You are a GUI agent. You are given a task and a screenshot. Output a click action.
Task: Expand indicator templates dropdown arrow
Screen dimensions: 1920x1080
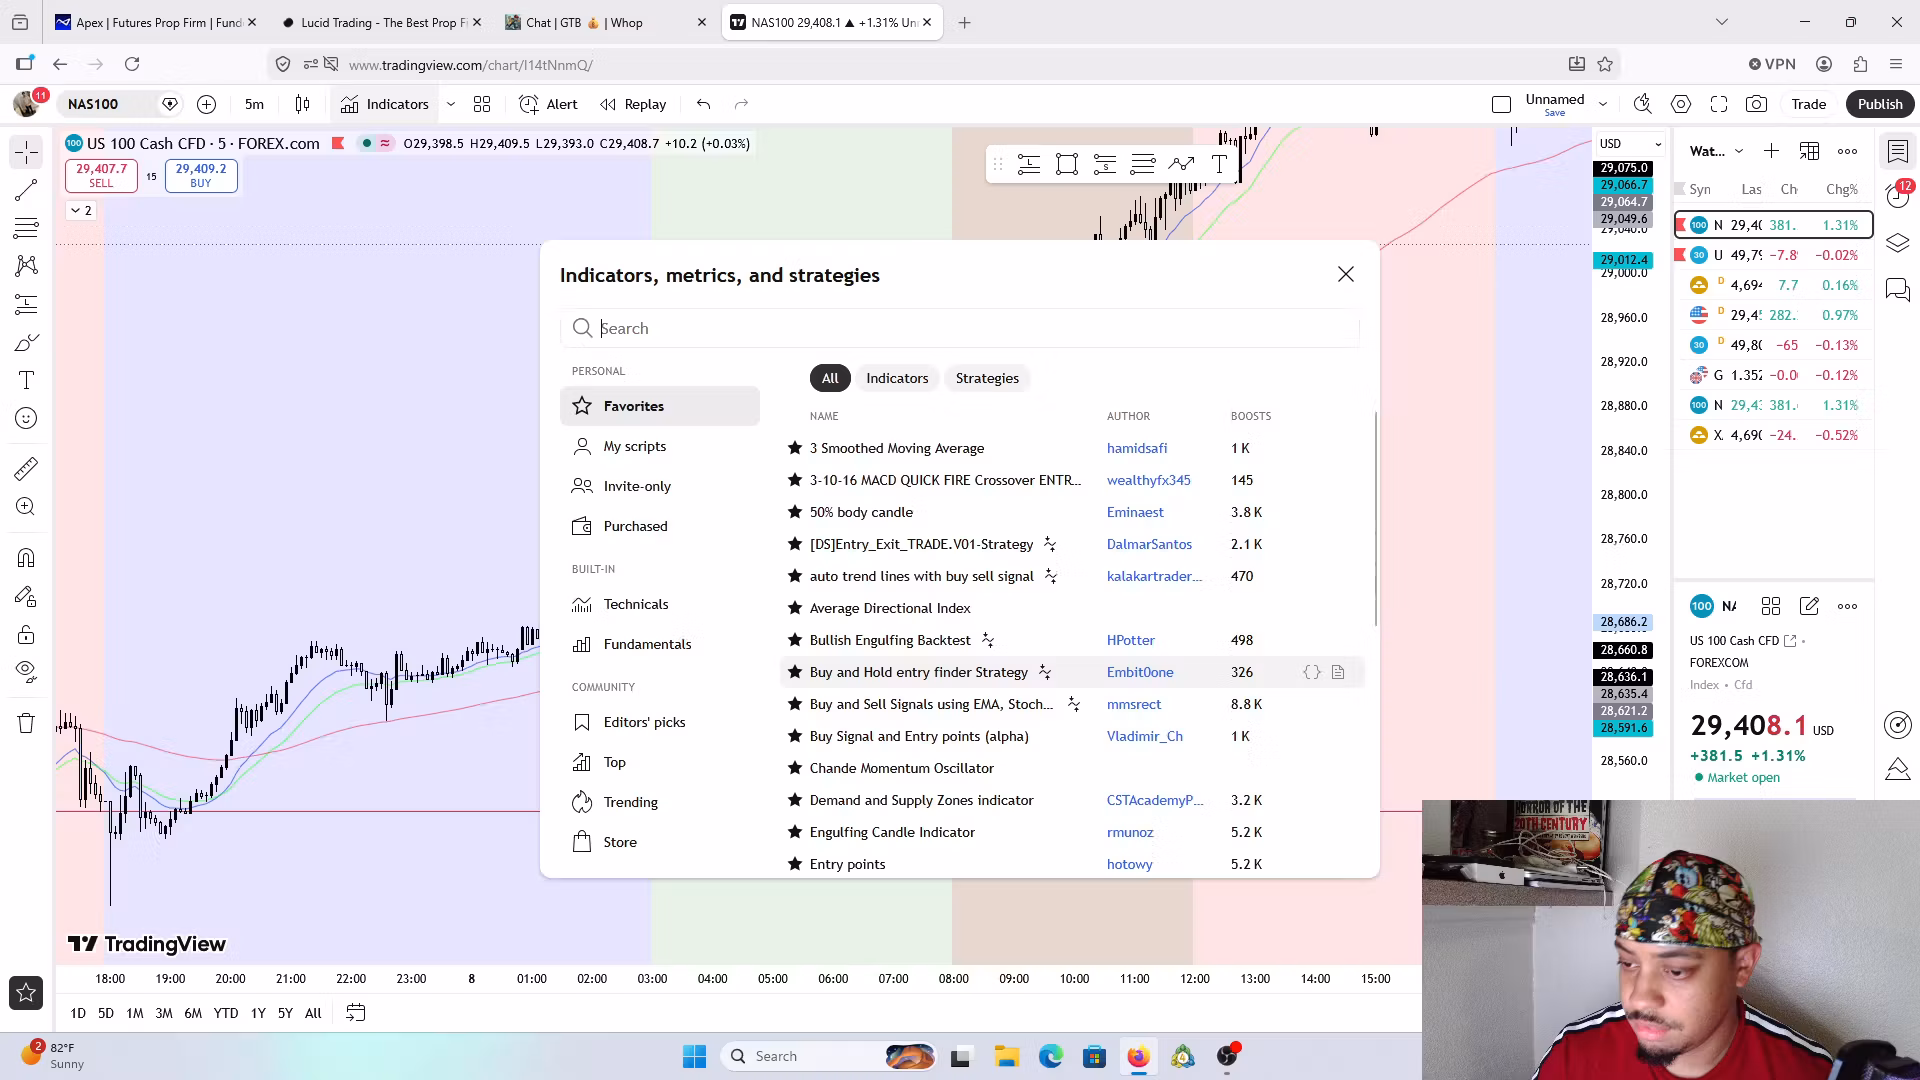(x=451, y=104)
